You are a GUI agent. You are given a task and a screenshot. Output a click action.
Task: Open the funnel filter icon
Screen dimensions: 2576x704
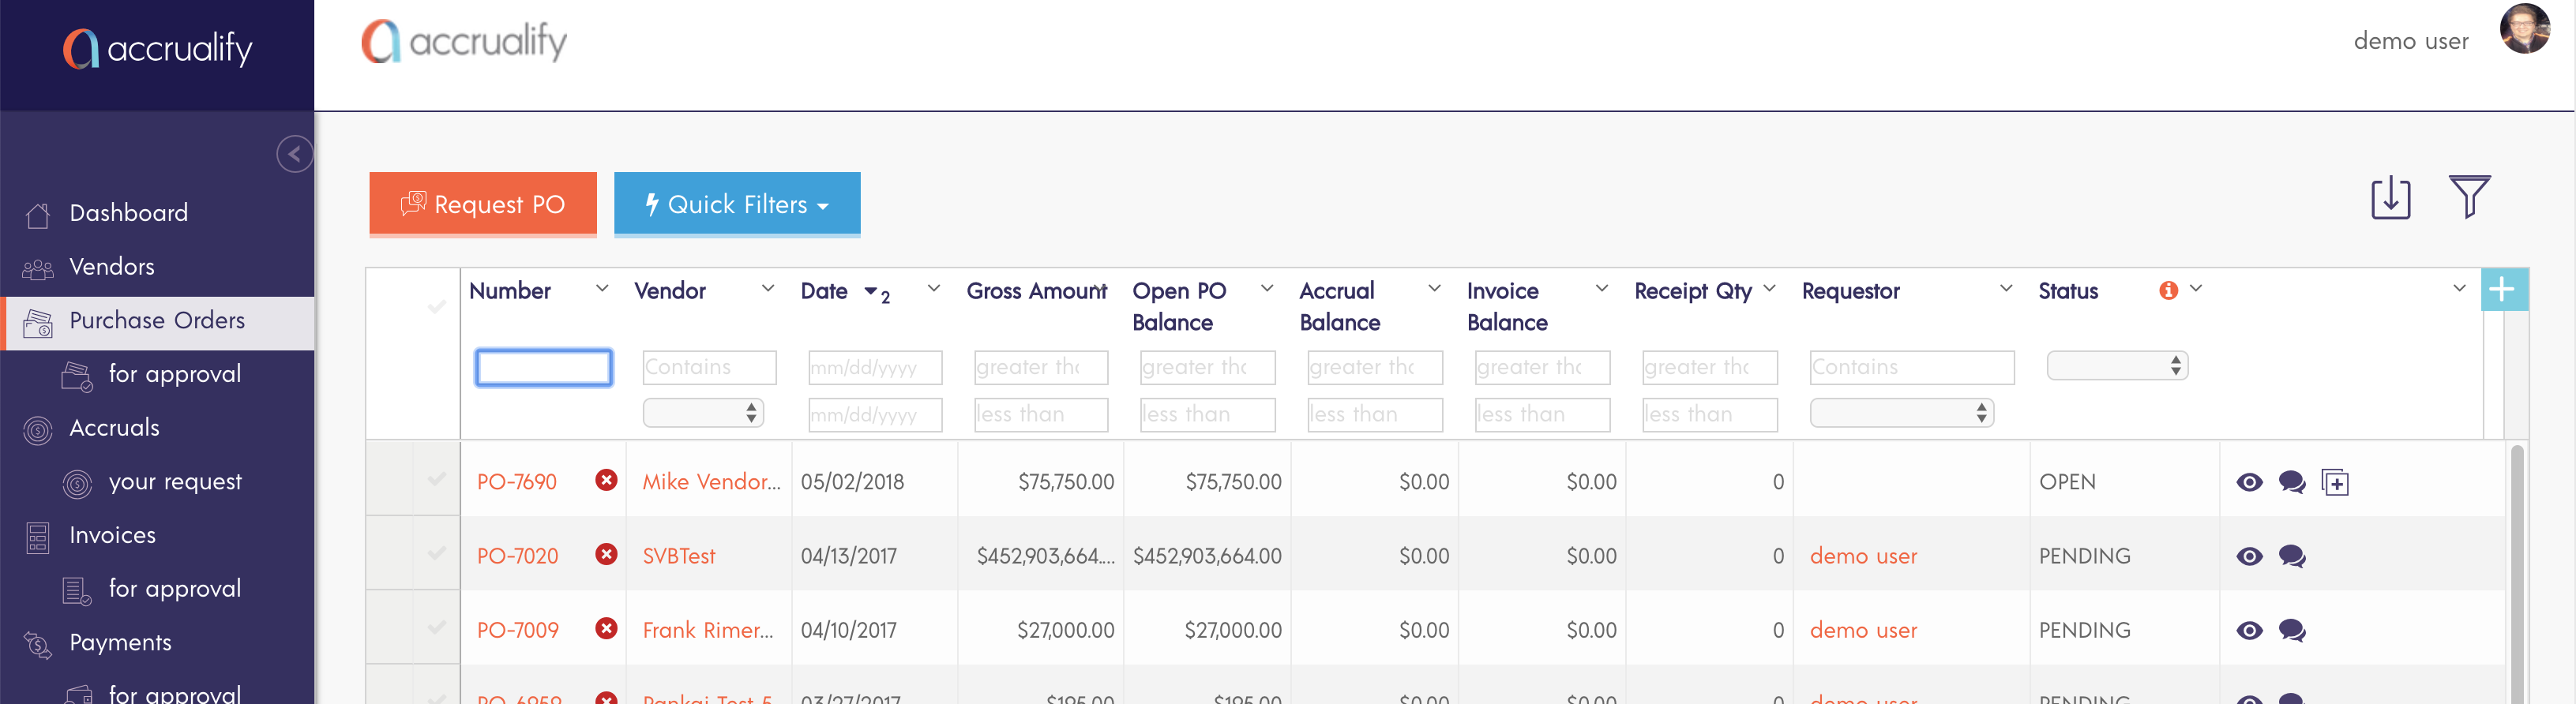click(x=2468, y=197)
